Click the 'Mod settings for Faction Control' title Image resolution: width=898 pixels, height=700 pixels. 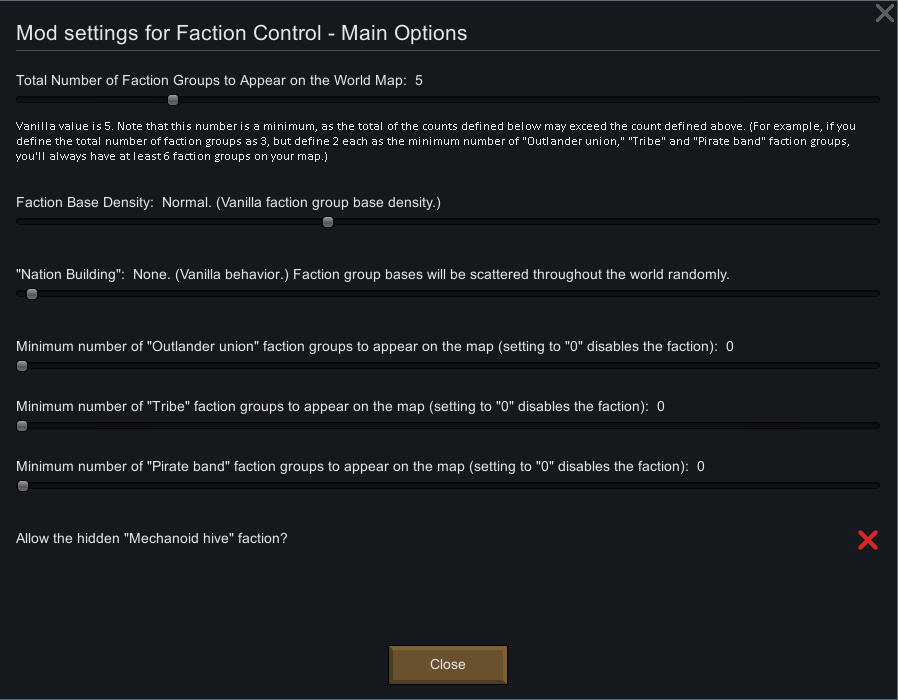pyautogui.click(x=241, y=33)
